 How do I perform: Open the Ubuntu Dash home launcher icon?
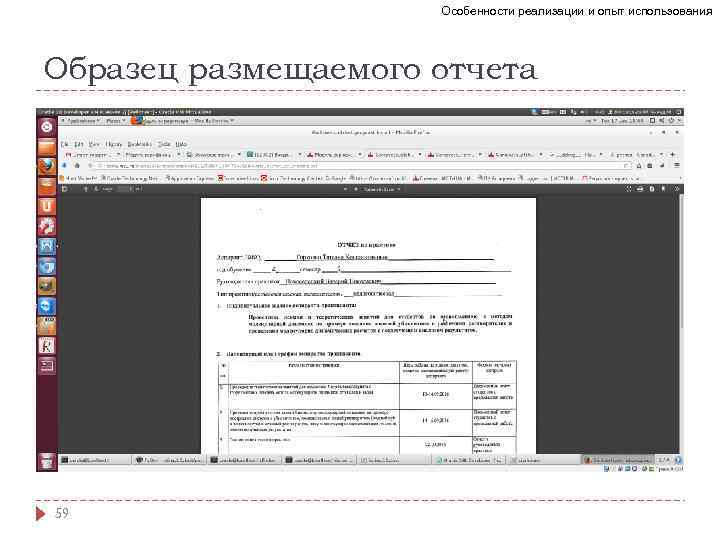tap(46, 126)
